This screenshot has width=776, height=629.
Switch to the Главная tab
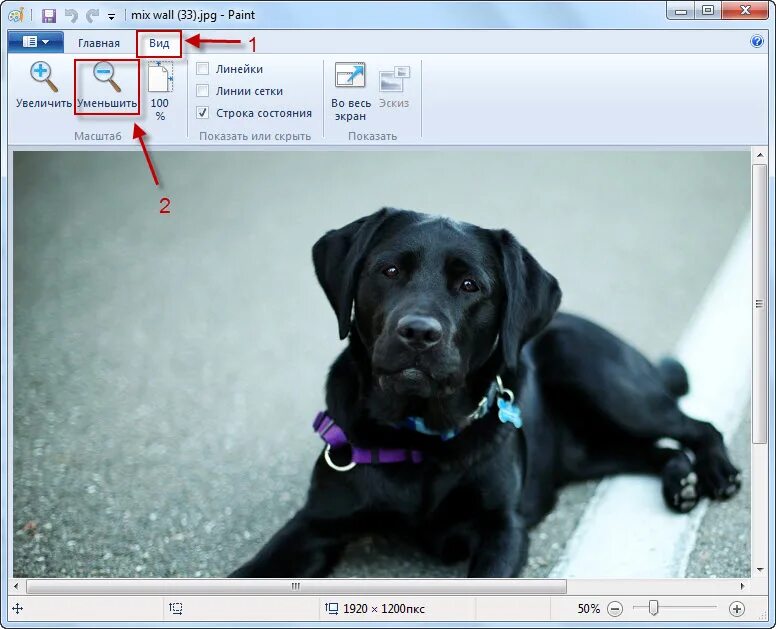pyautogui.click(x=99, y=43)
